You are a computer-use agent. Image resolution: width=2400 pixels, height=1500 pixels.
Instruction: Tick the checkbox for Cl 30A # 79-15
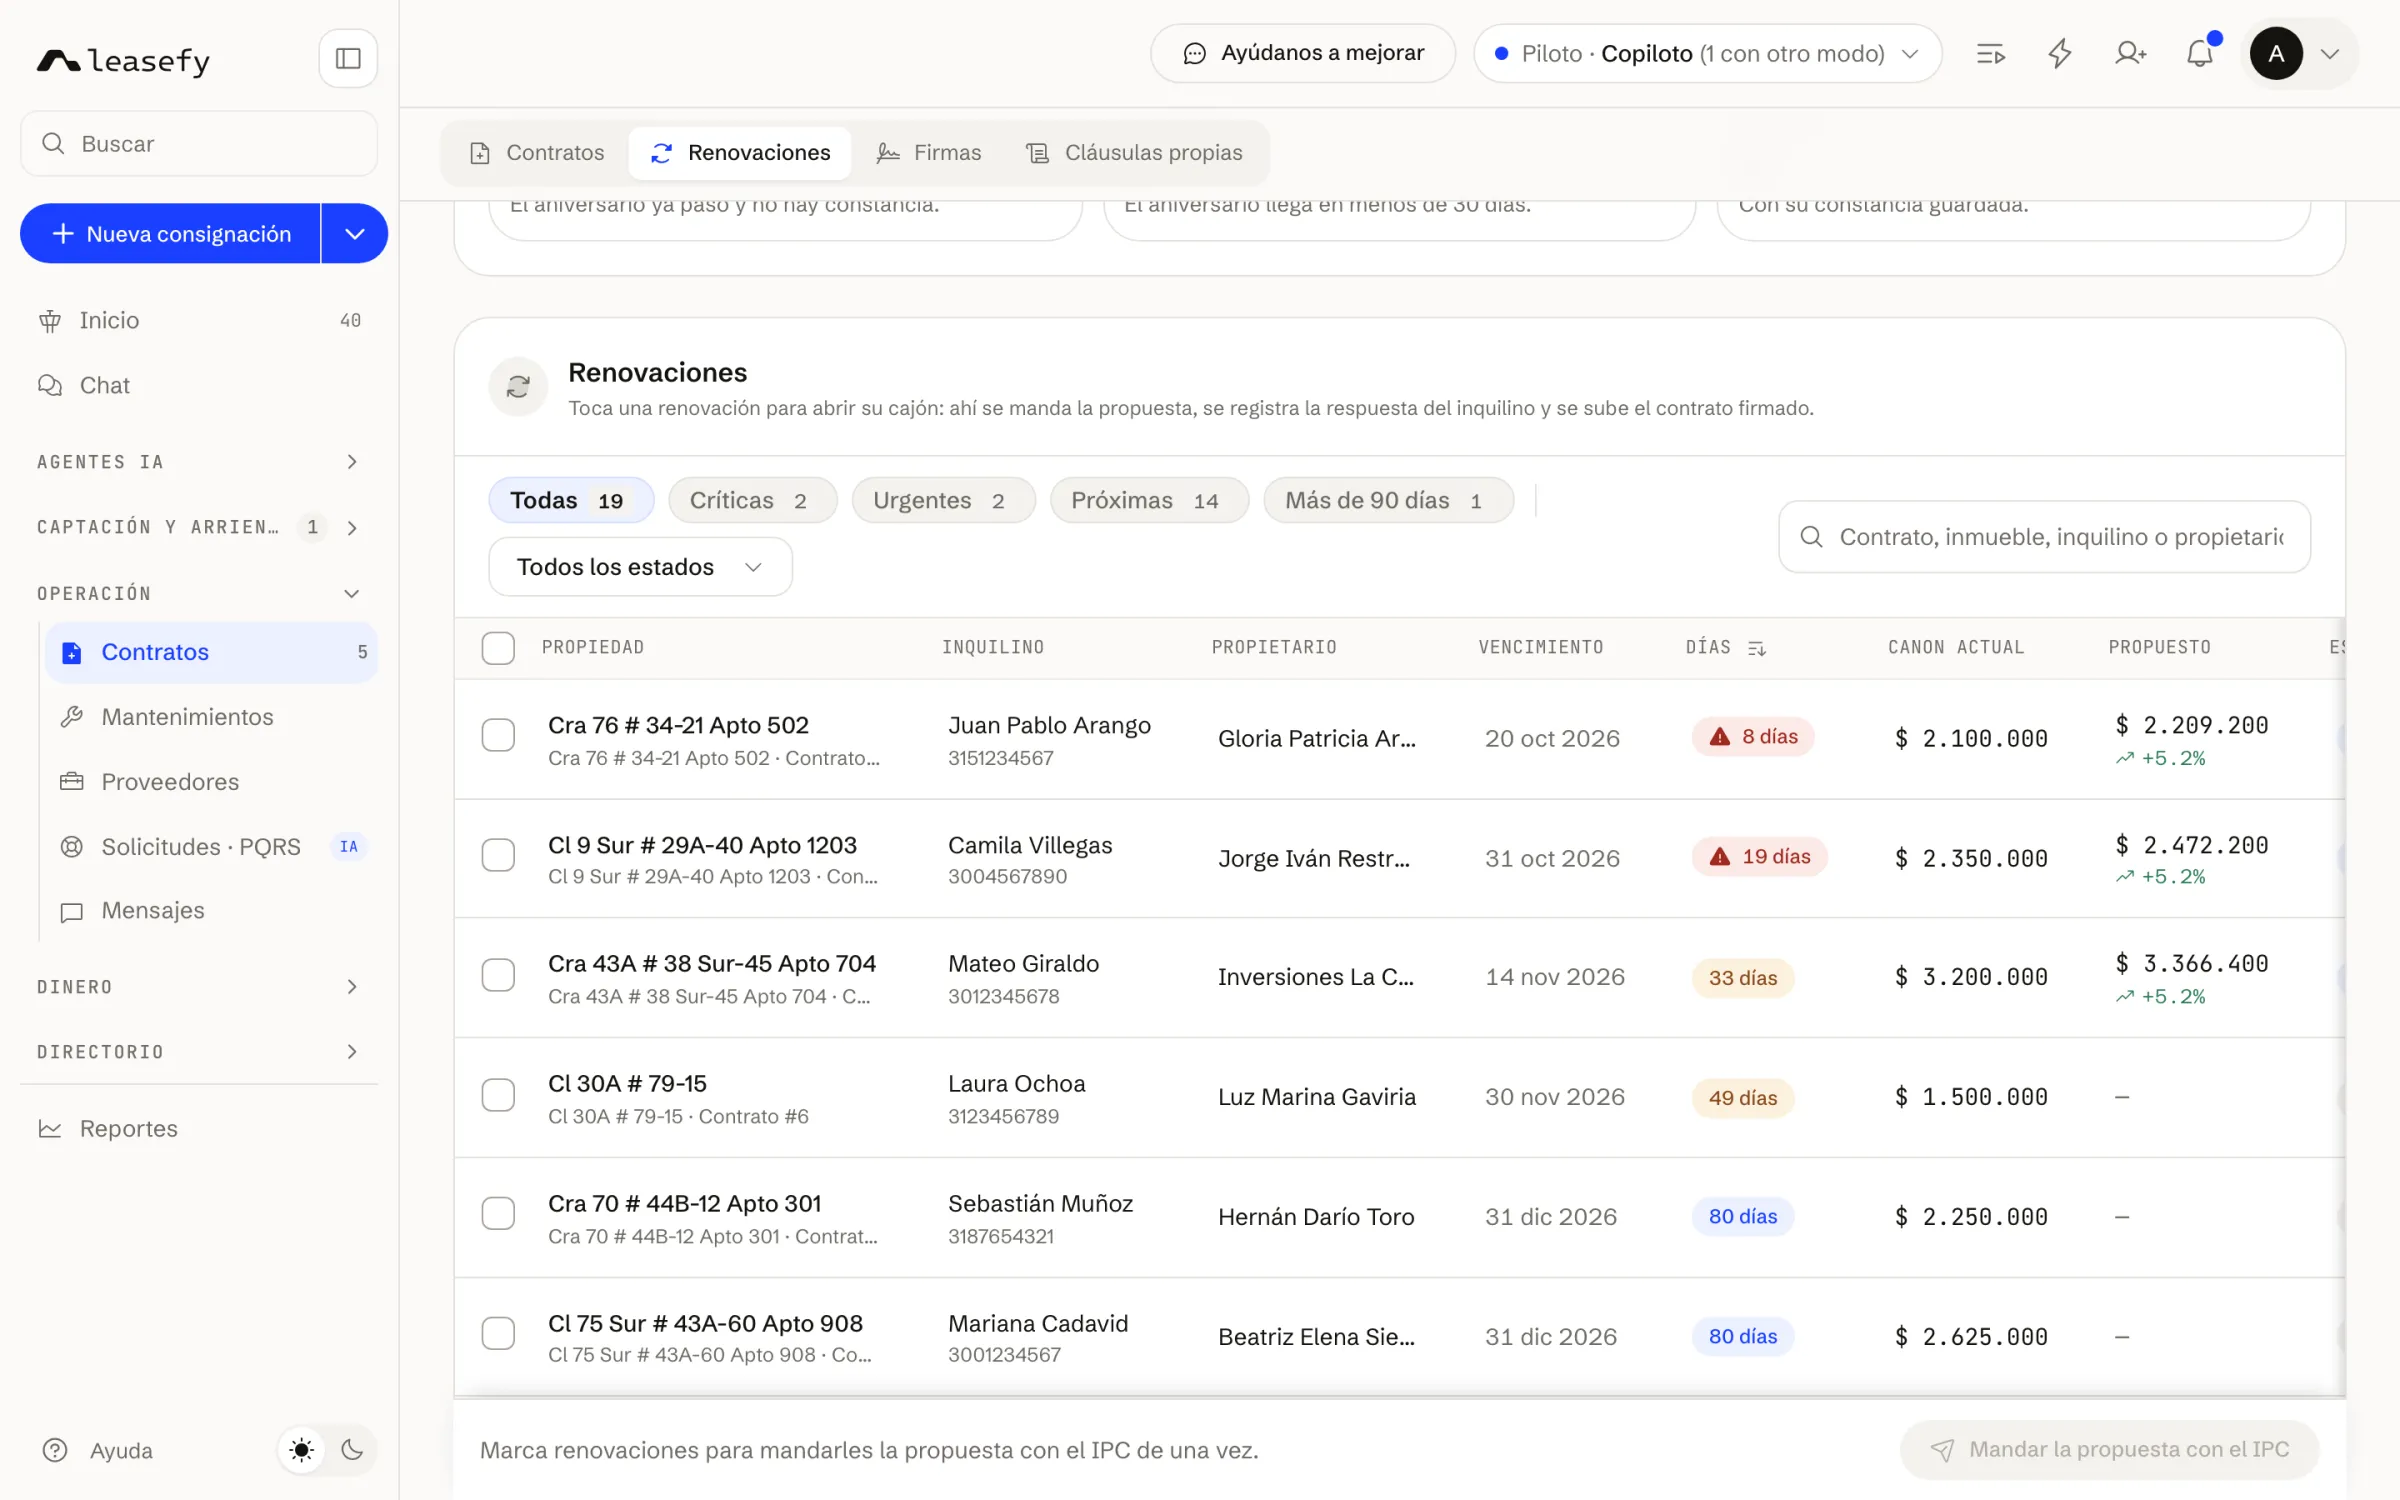(x=498, y=1095)
